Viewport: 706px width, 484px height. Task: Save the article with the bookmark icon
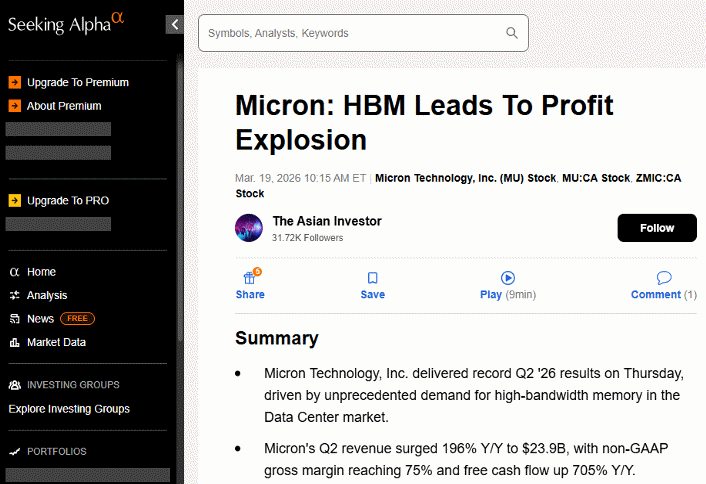(x=372, y=278)
